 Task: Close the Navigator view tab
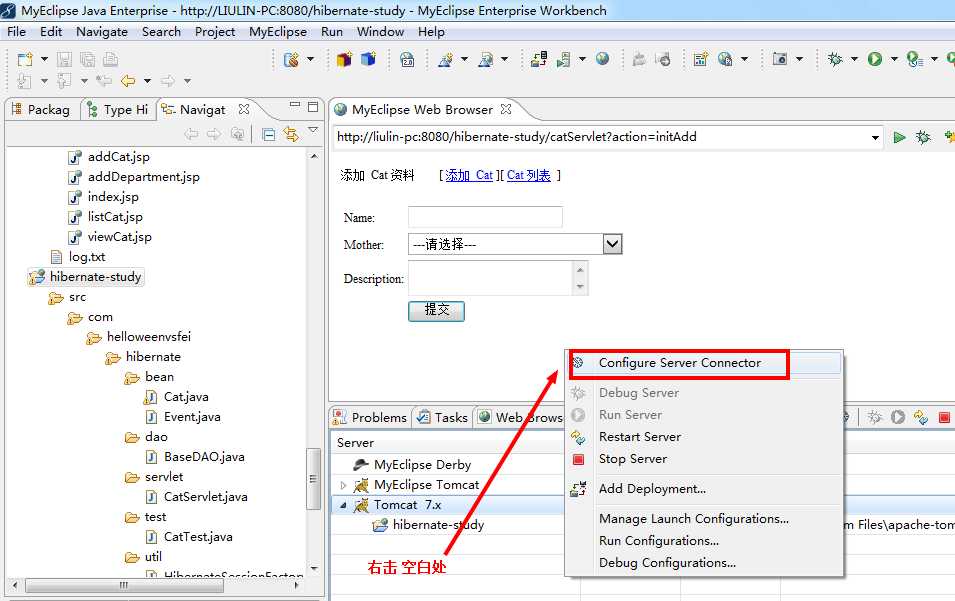tap(244, 109)
